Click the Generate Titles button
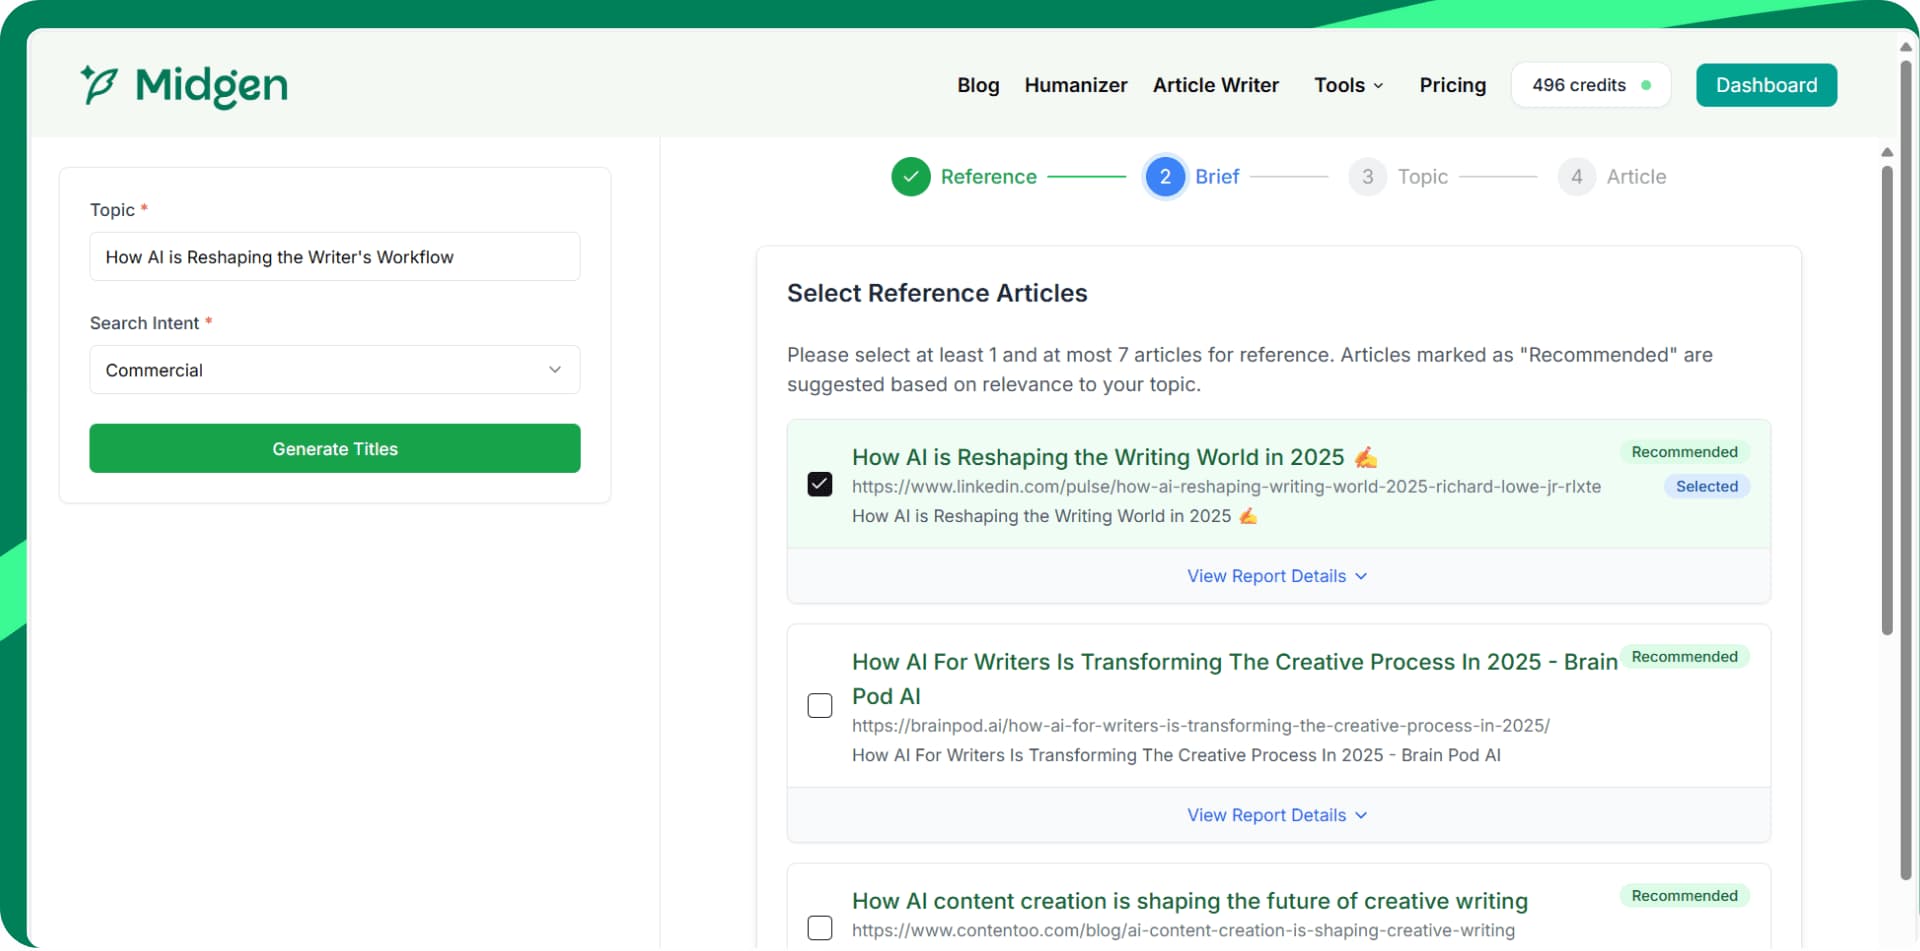The image size is (1920, 951). (x=334, y=449)
